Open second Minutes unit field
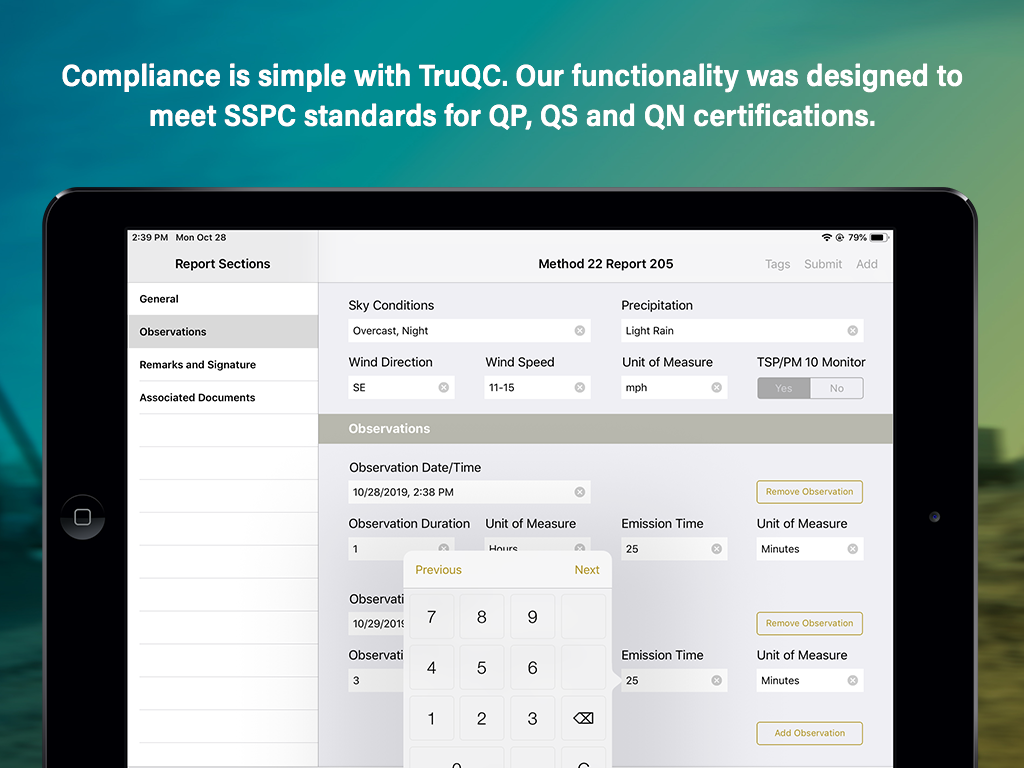This screenshot has width=1024, height=768. tap(810, 680)
